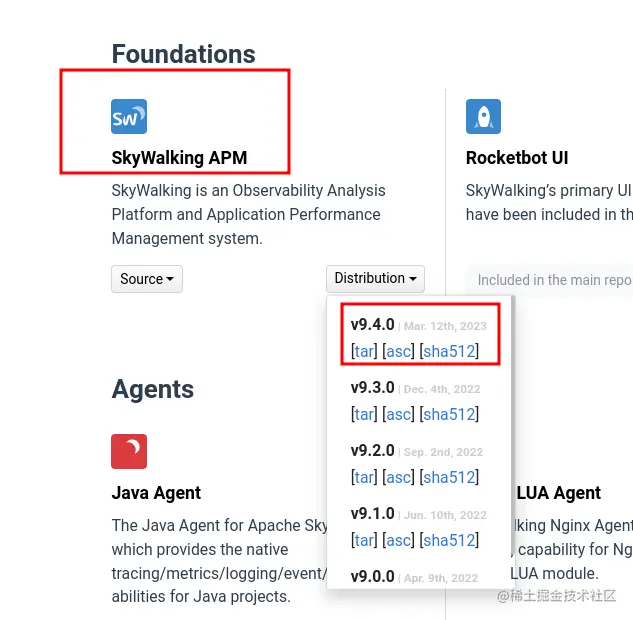Click the SkyWalking APM logo icon

[129, 116]
